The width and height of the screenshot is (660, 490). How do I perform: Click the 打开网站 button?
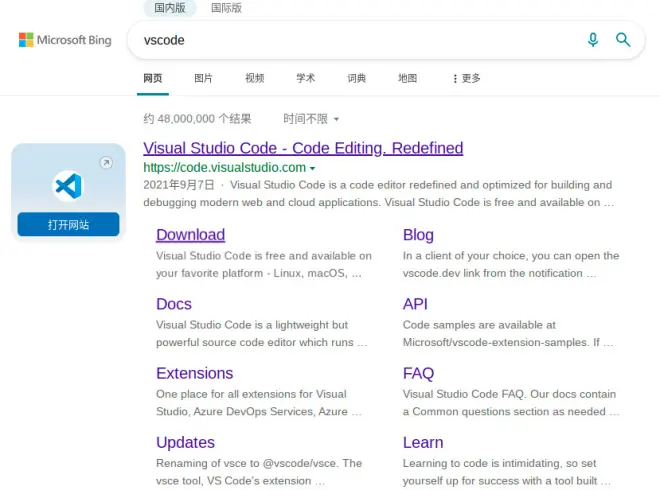click(x=68, y=224)
